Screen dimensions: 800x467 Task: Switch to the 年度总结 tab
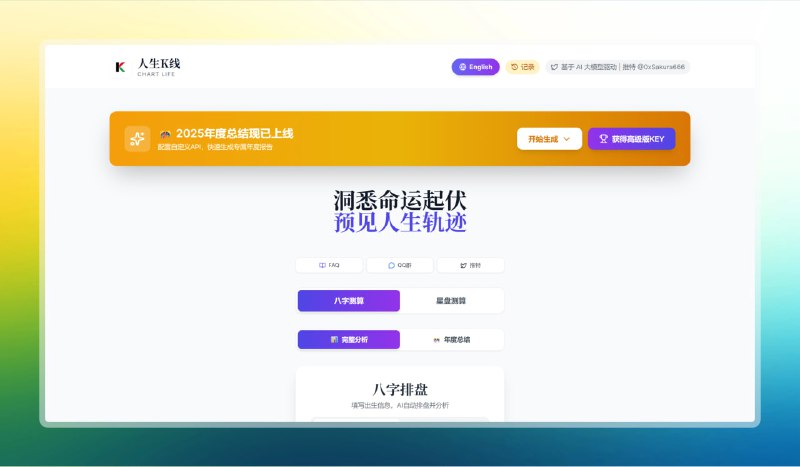tap(451, 339)
